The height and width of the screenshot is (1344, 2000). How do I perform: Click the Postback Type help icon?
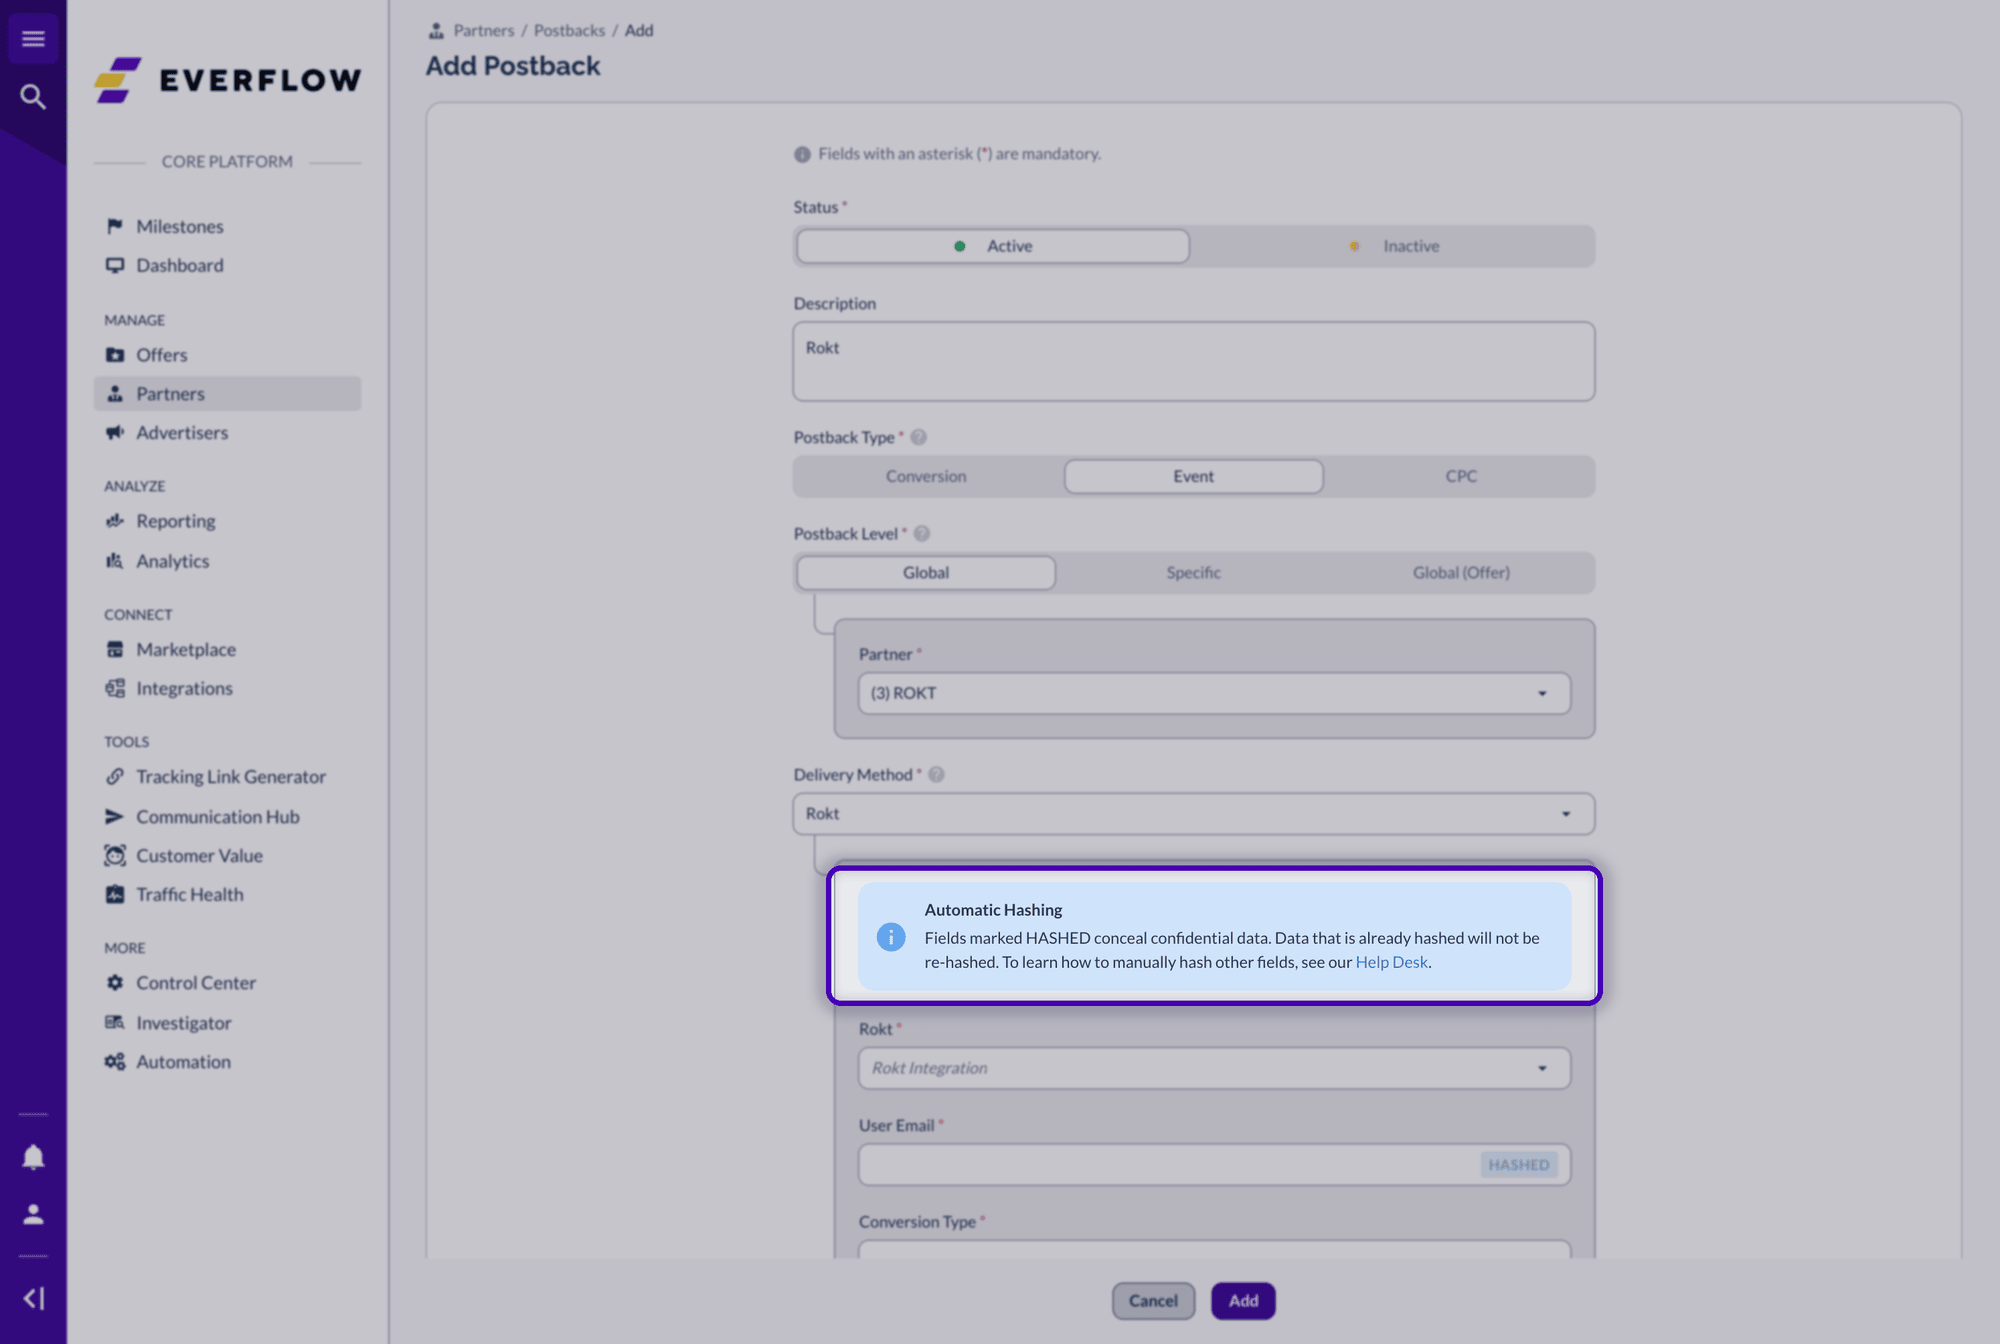(x=918, y=437)
